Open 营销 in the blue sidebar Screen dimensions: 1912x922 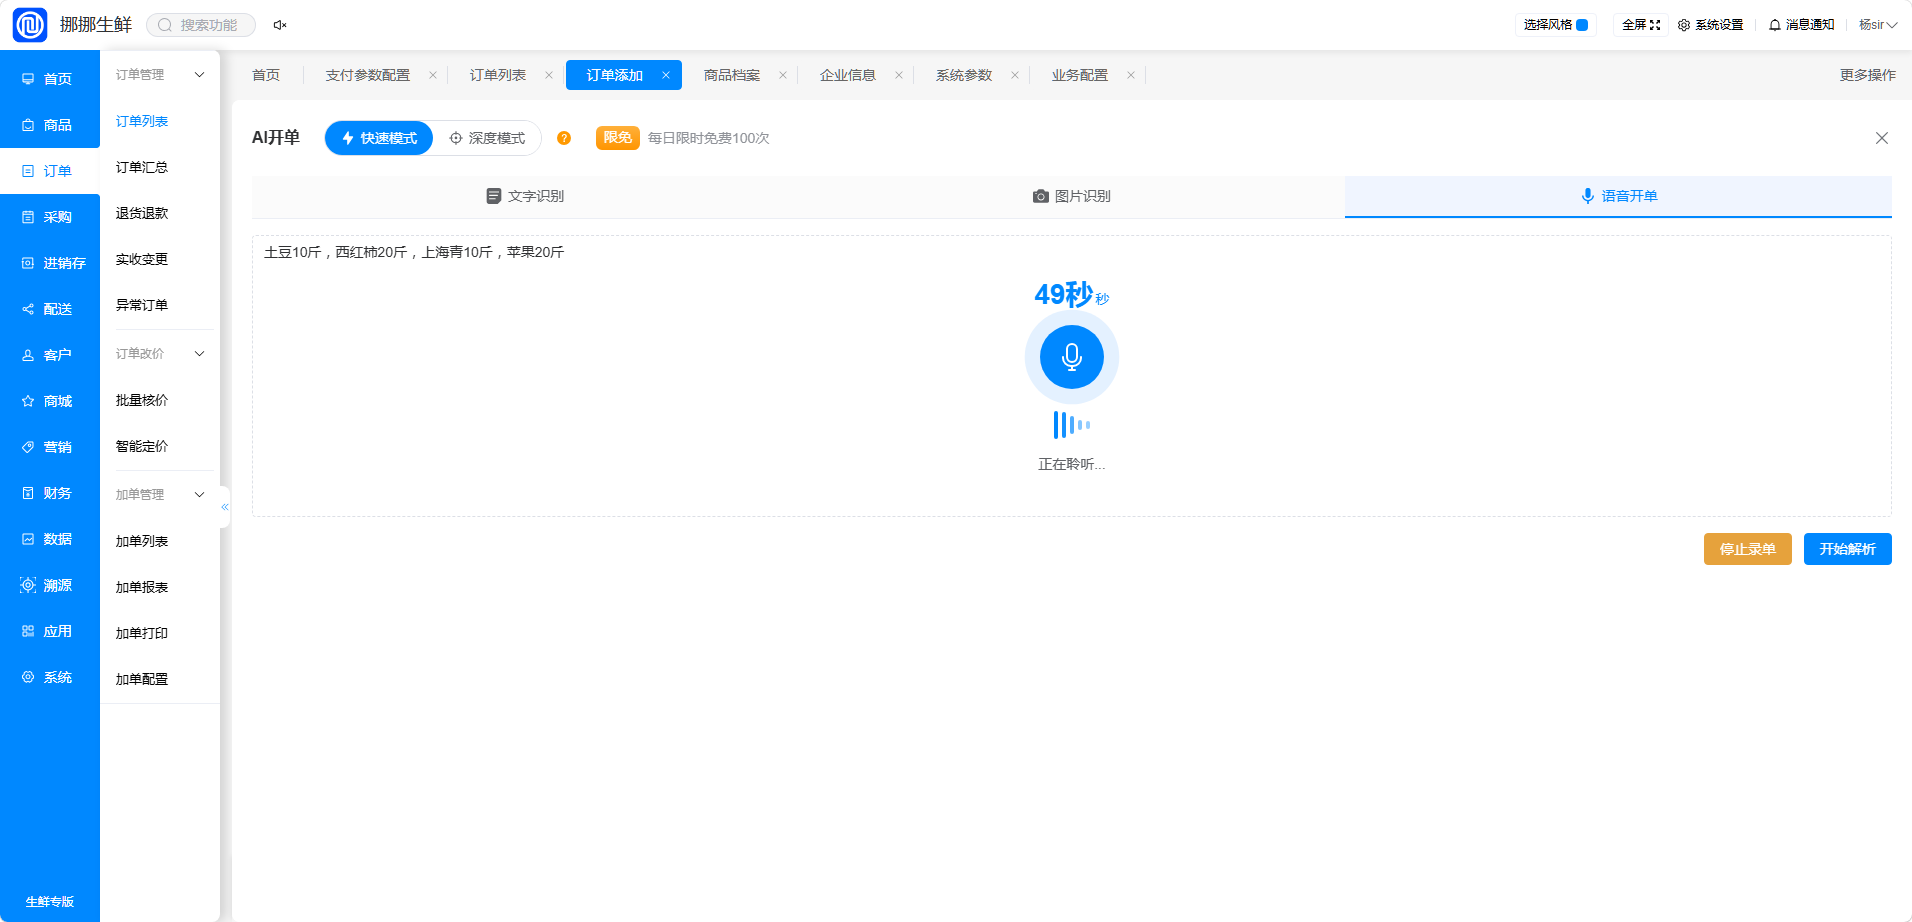pyautogui.click(x=50, y=447)
